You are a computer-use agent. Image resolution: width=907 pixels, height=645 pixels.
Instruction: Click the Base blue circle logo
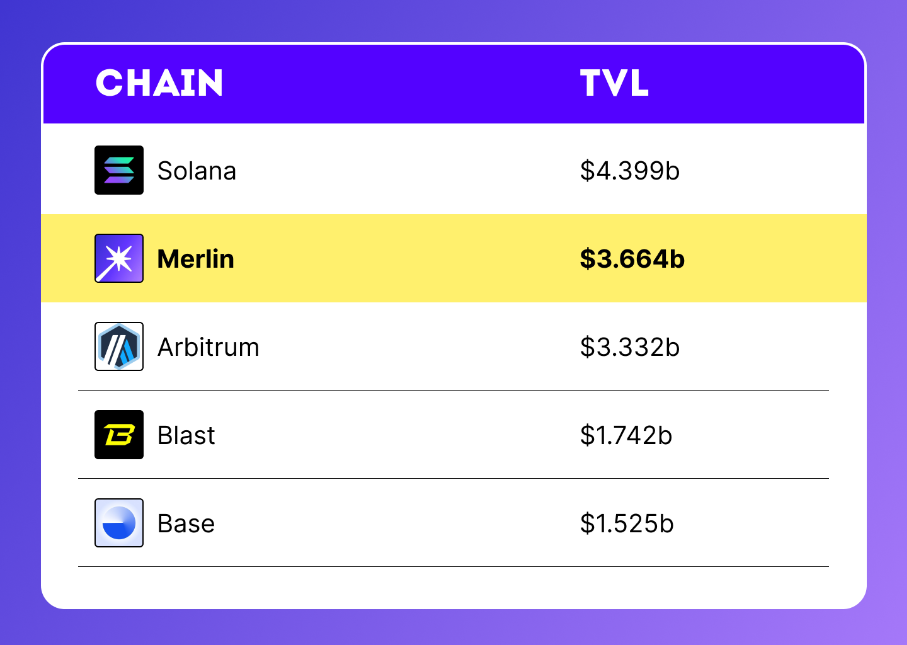[119, 523]
